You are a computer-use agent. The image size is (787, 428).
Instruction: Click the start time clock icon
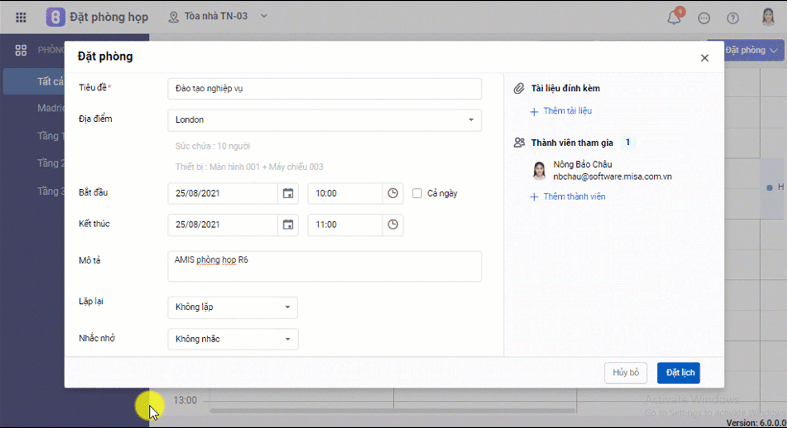(x=393, y=194)
